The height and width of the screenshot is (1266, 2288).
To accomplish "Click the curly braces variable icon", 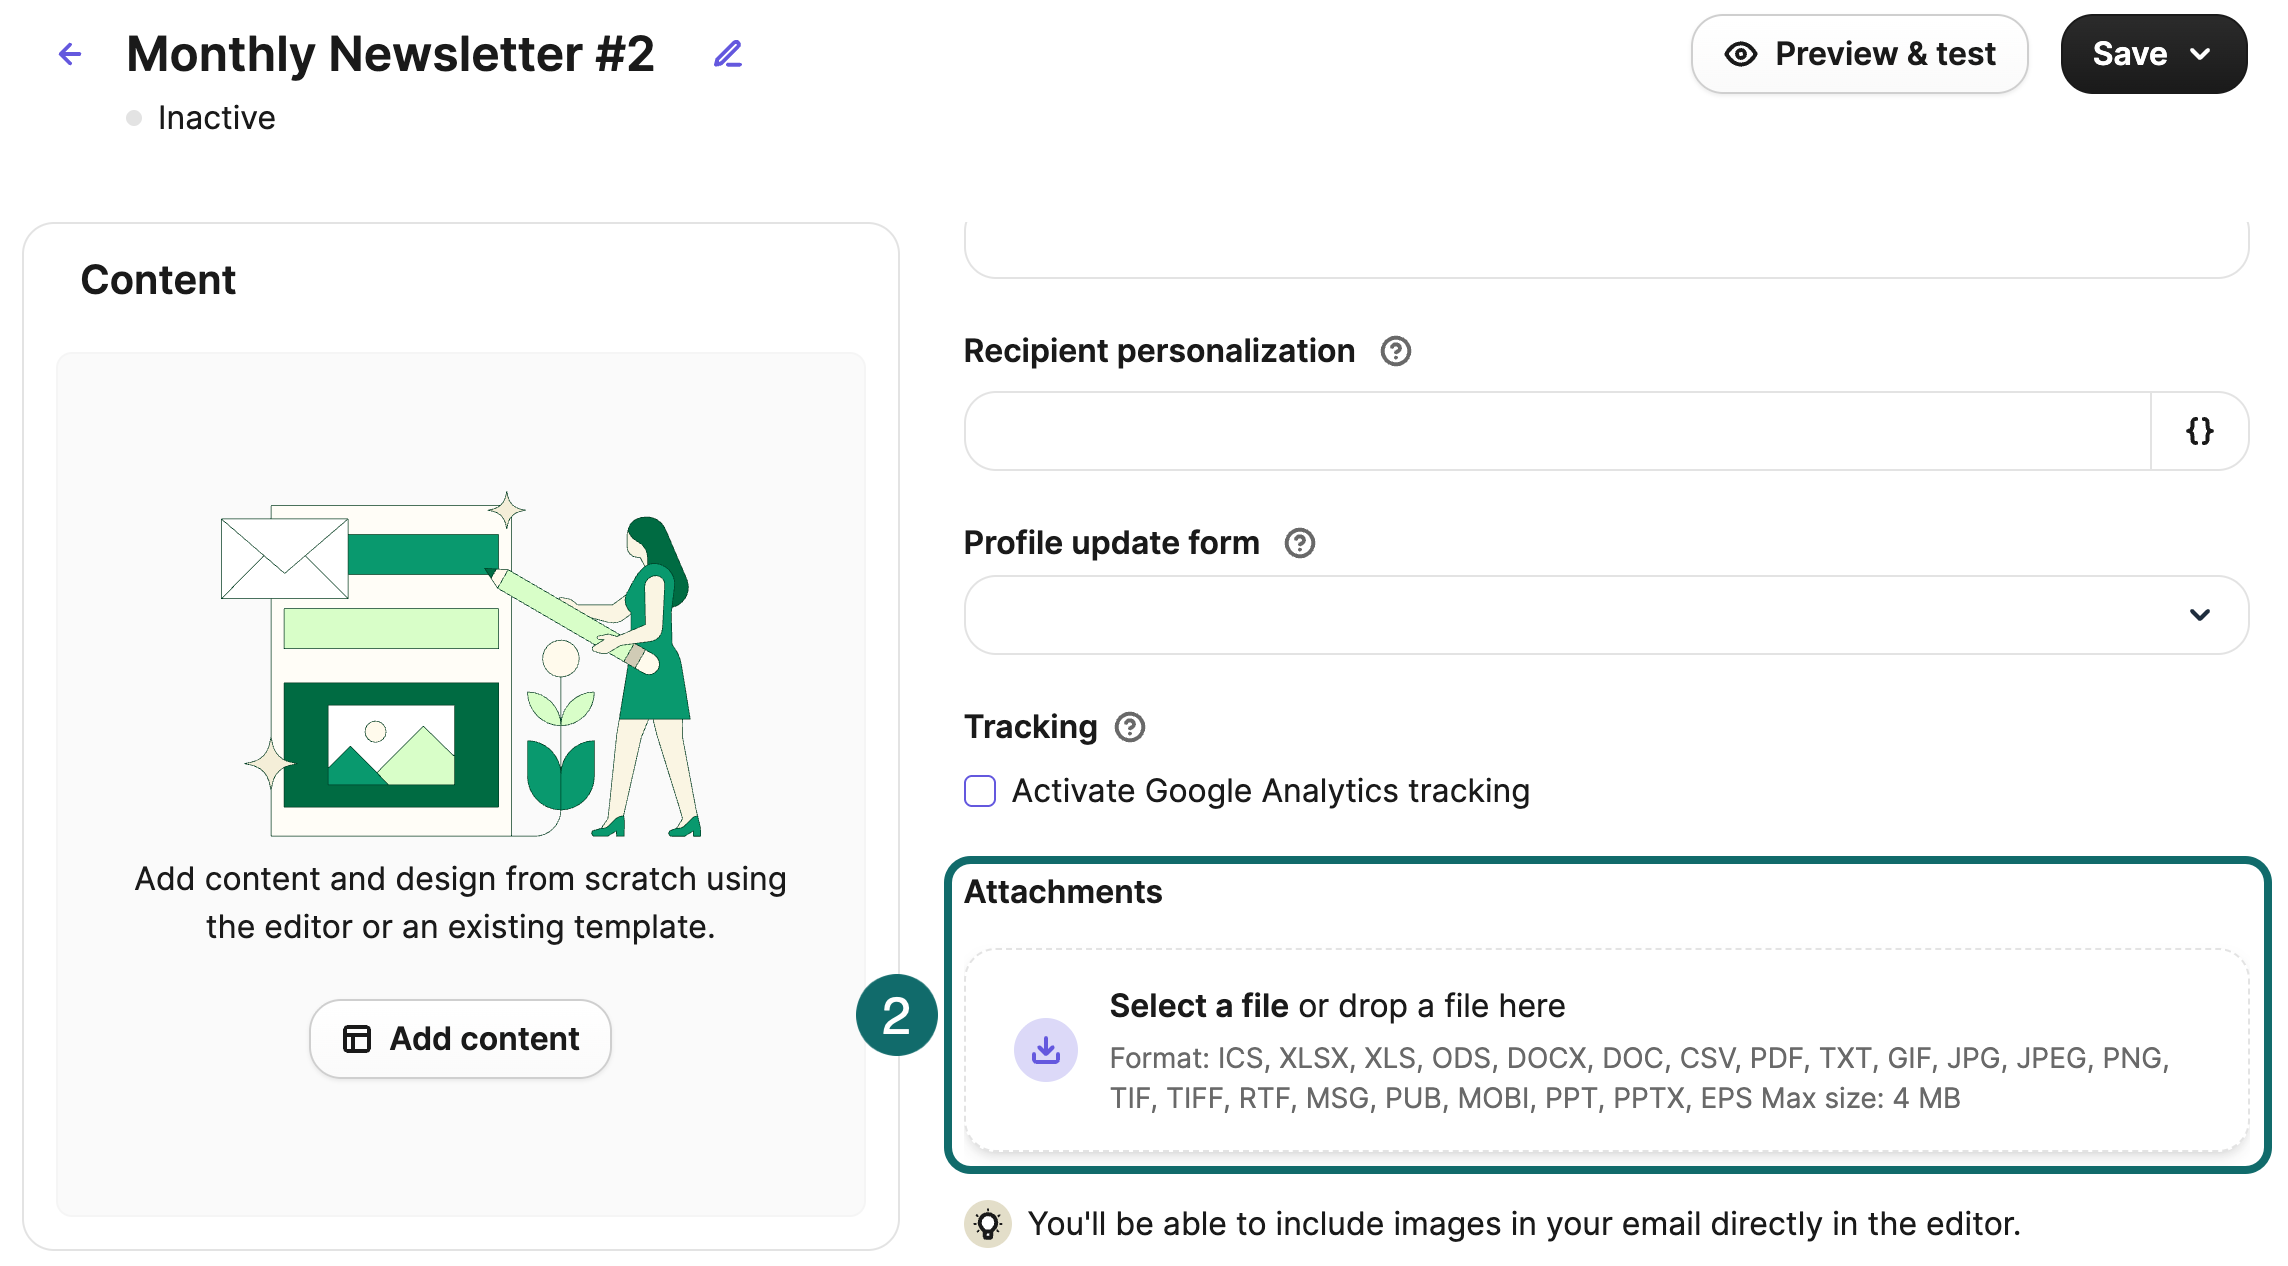I will [x=2199, y=431].
